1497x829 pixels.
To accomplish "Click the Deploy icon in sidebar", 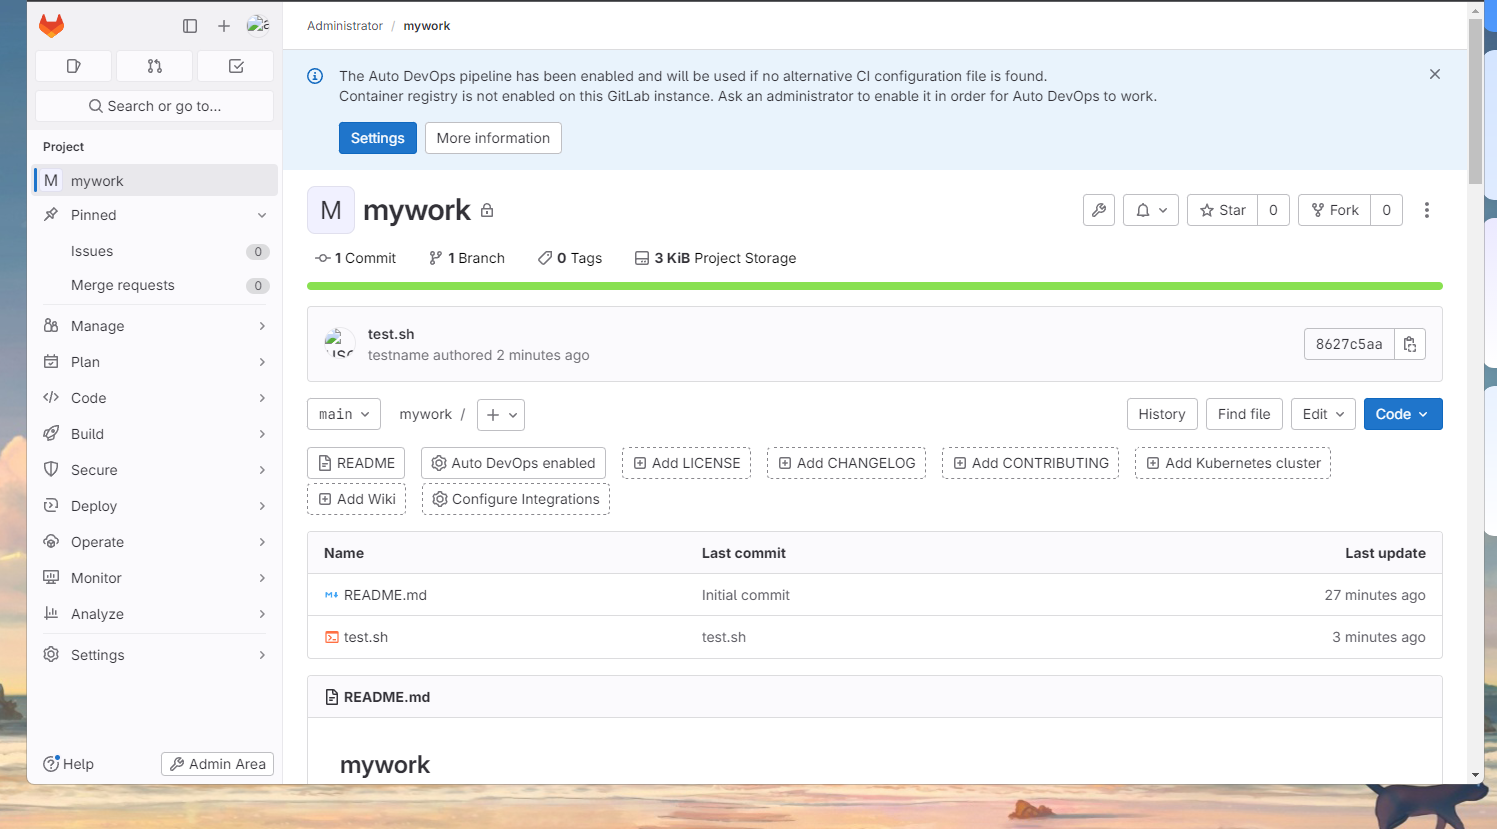I will point(51,506).
